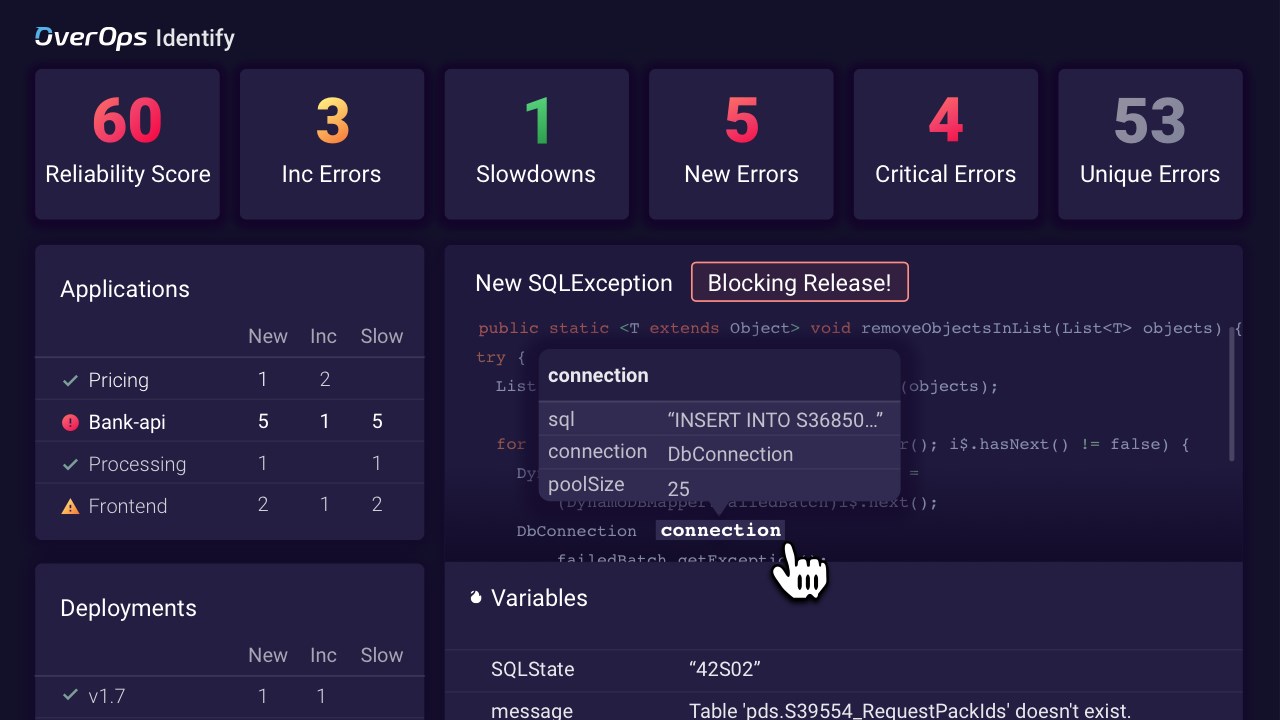The height and width of the screenshot is (720, 1280).
Task: Click the Inc column header in Deployments
Action: (x=323, y=656)
